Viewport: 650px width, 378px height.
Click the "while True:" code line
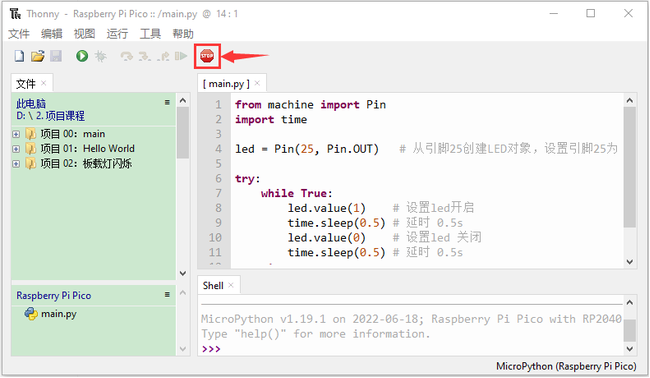[x=296, y=193]
